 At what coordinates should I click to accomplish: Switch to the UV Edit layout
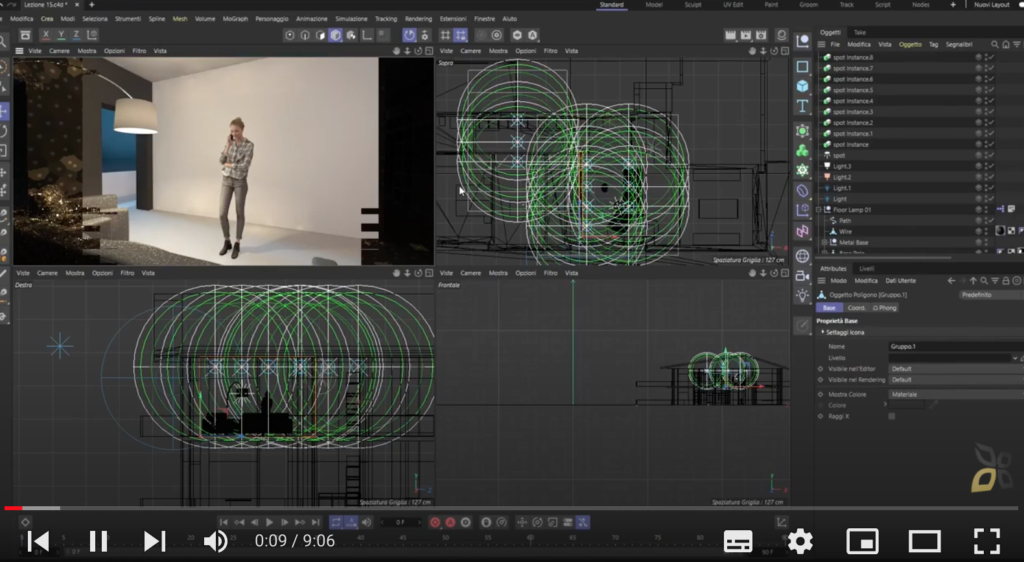[x=733, y=5]
